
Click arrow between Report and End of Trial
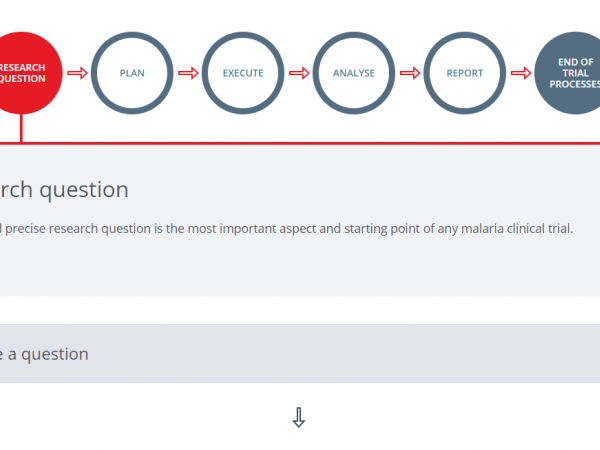coord(520,72)
